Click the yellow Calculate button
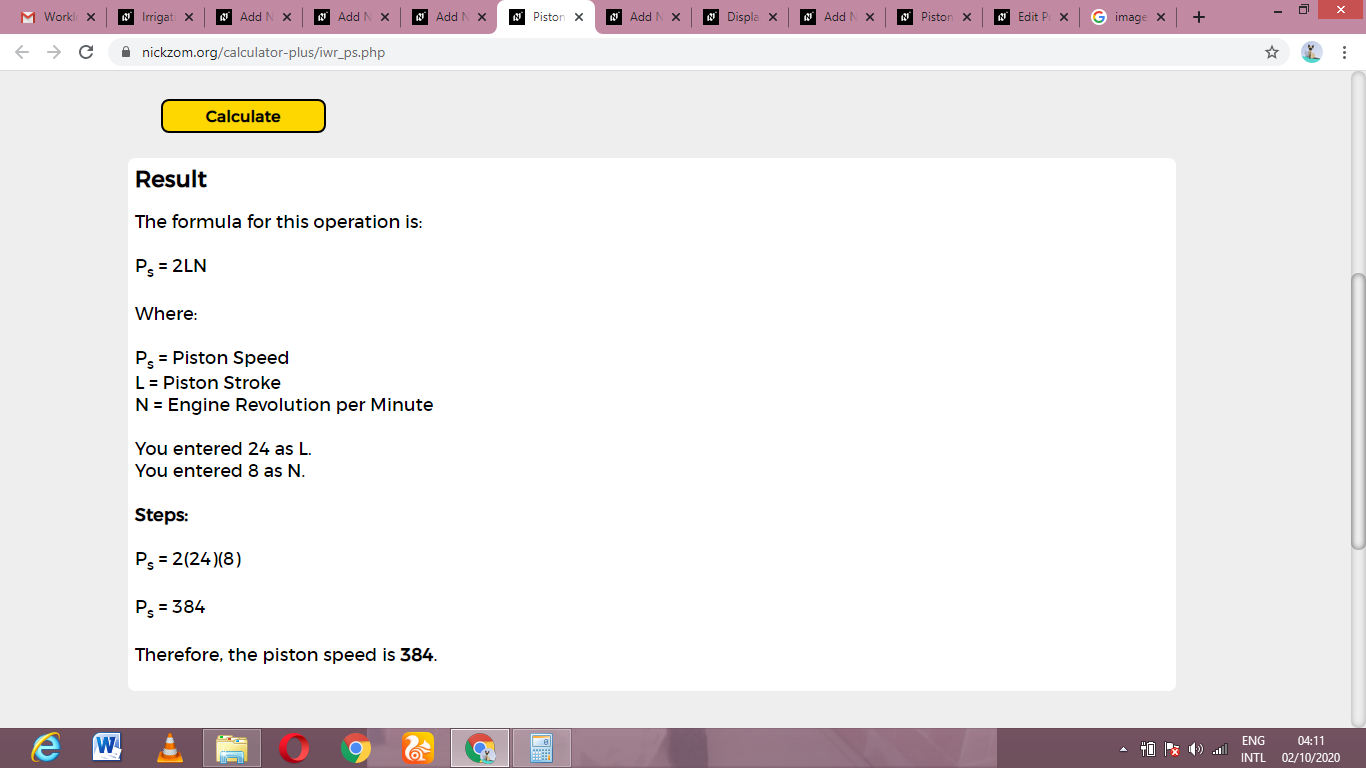Image resolution: width=1366 pixels, height=768 pixels. pyautogui.click(x=243, y=116)
